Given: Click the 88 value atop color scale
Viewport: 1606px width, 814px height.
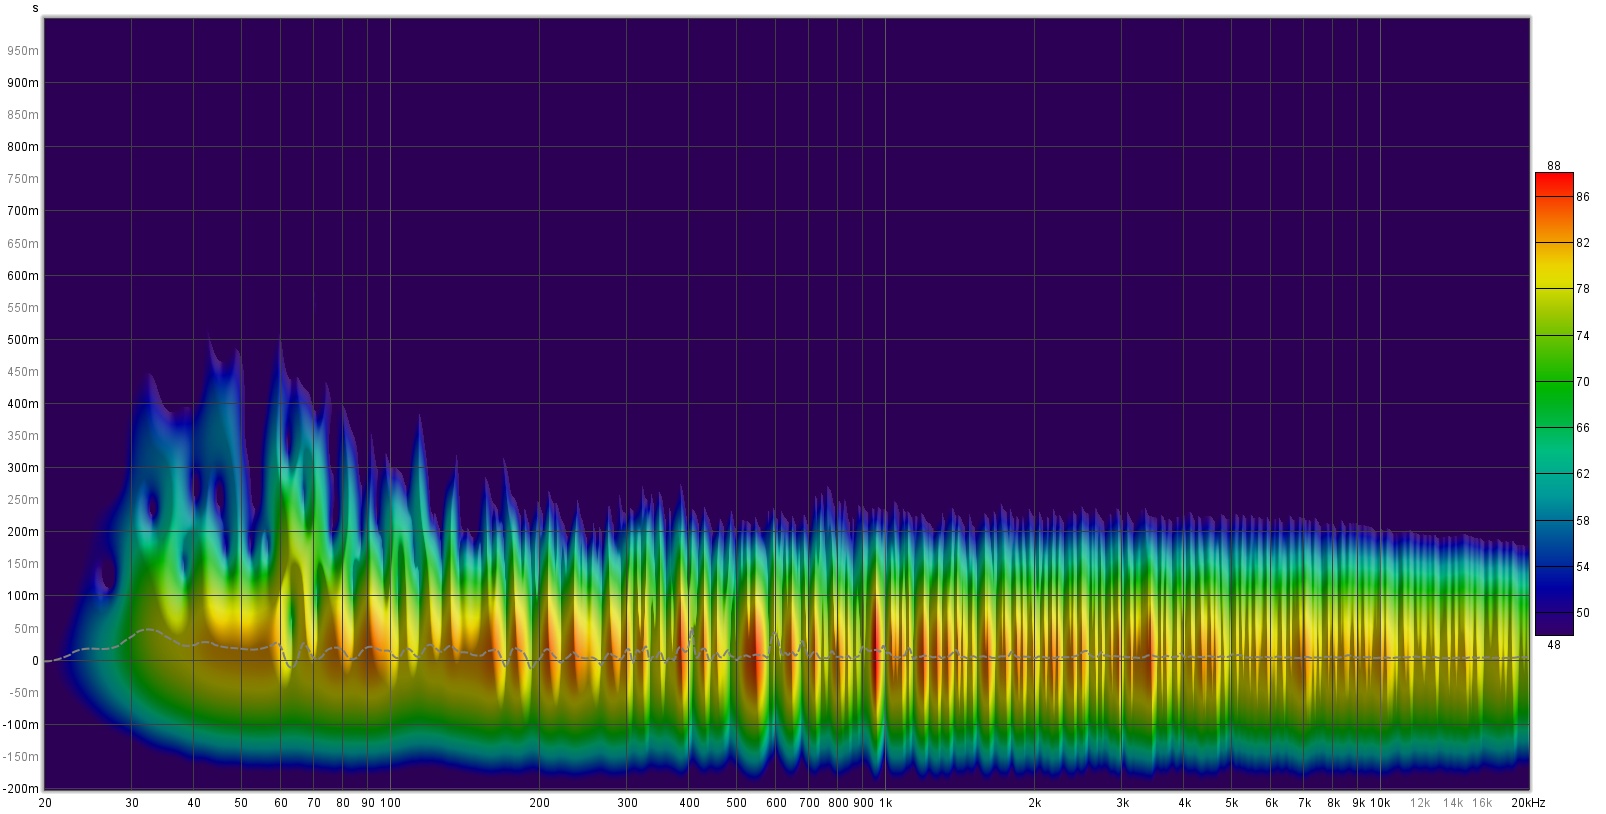Looking at the screenshot, I should [x=1554, y=166].
